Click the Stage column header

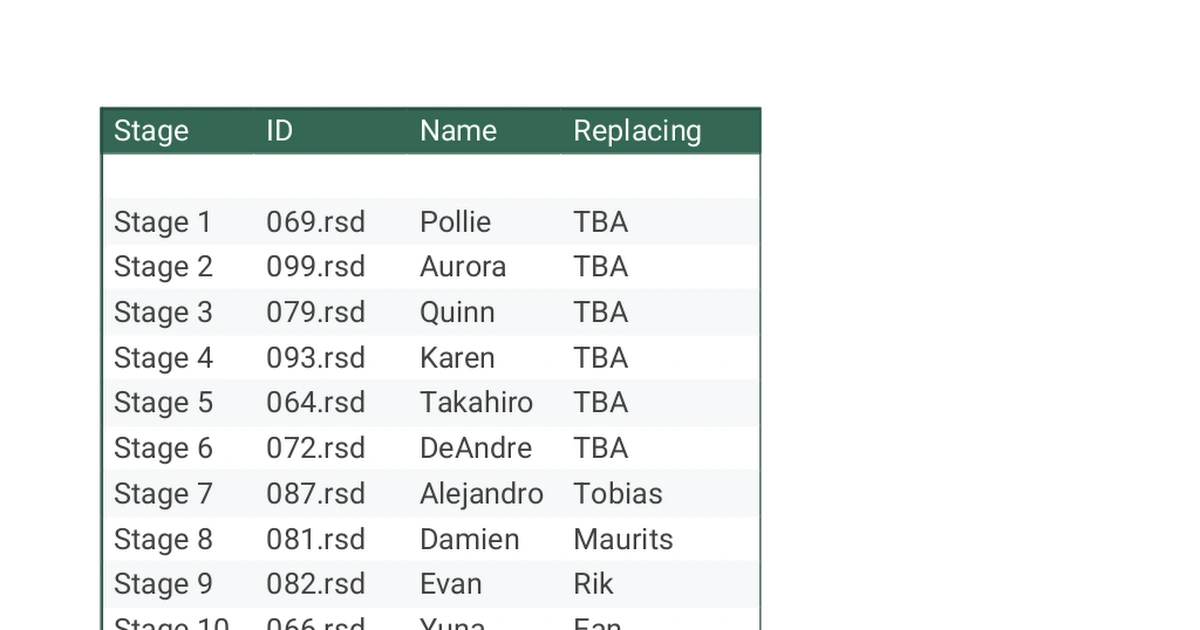[x=151, y=131]
